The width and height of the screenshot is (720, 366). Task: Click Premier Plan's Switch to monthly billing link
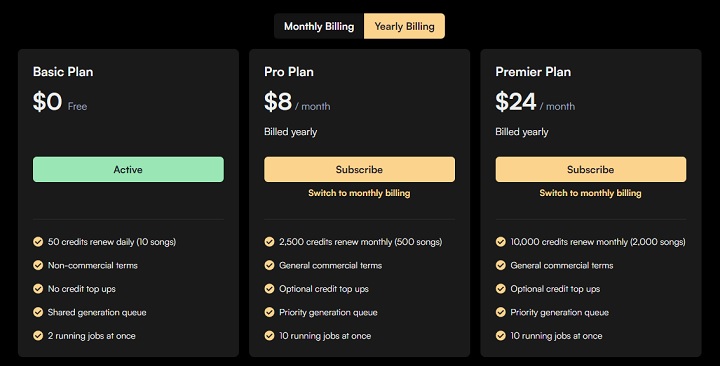pyautogui.click(x=591, y=193)
